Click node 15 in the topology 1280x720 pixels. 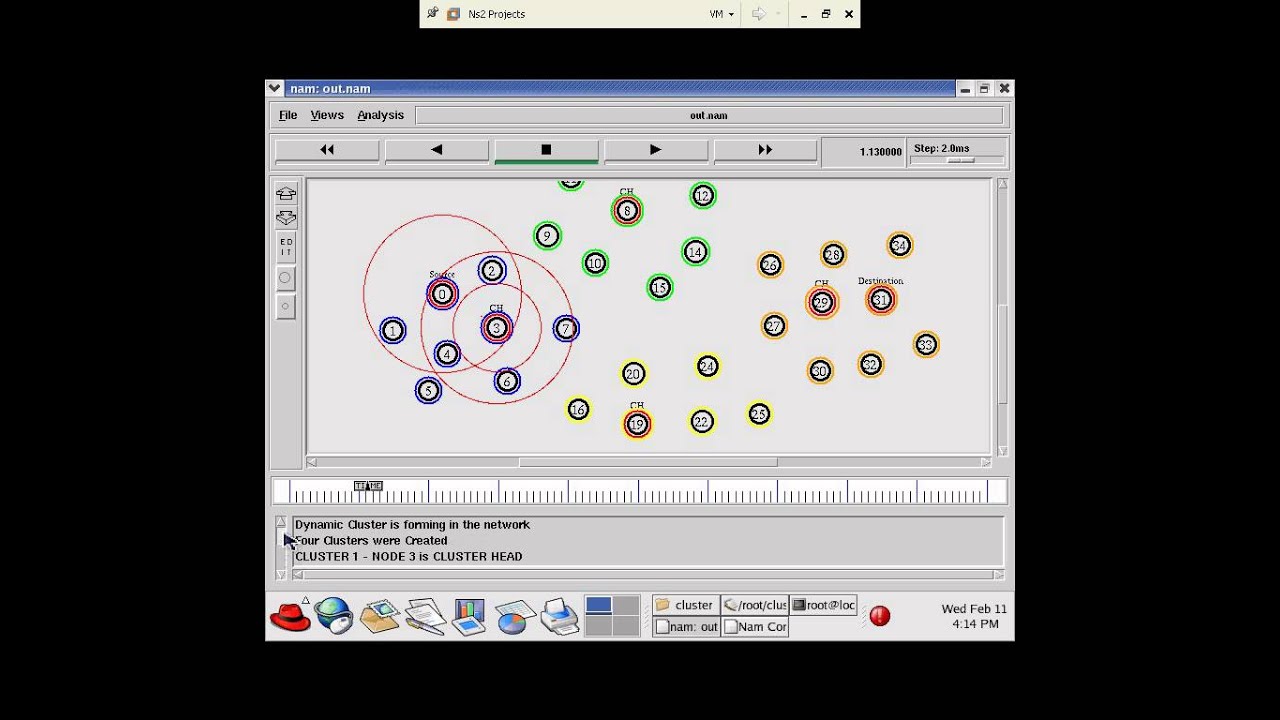659,288
